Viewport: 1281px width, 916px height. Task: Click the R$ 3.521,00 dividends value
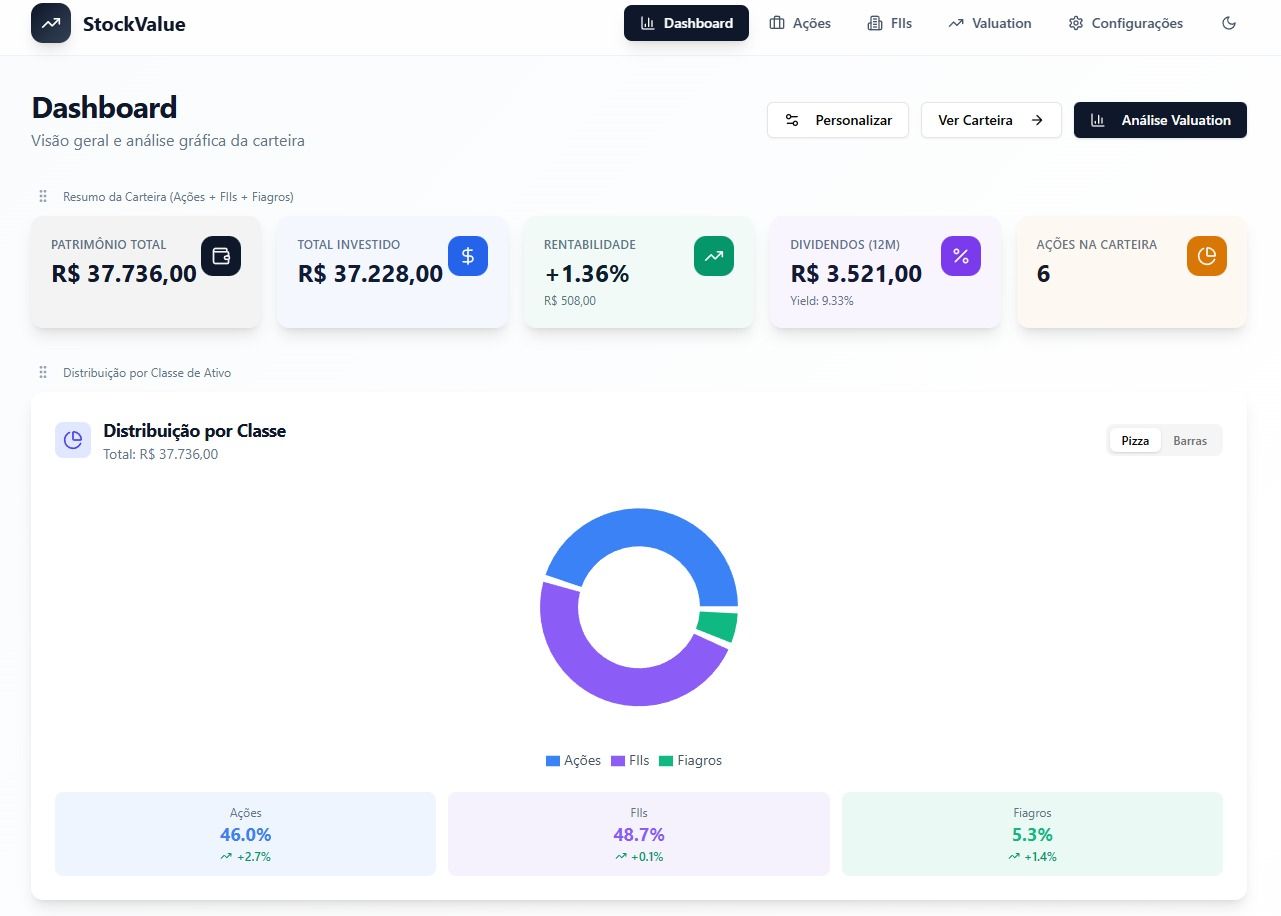click(856, 273)
